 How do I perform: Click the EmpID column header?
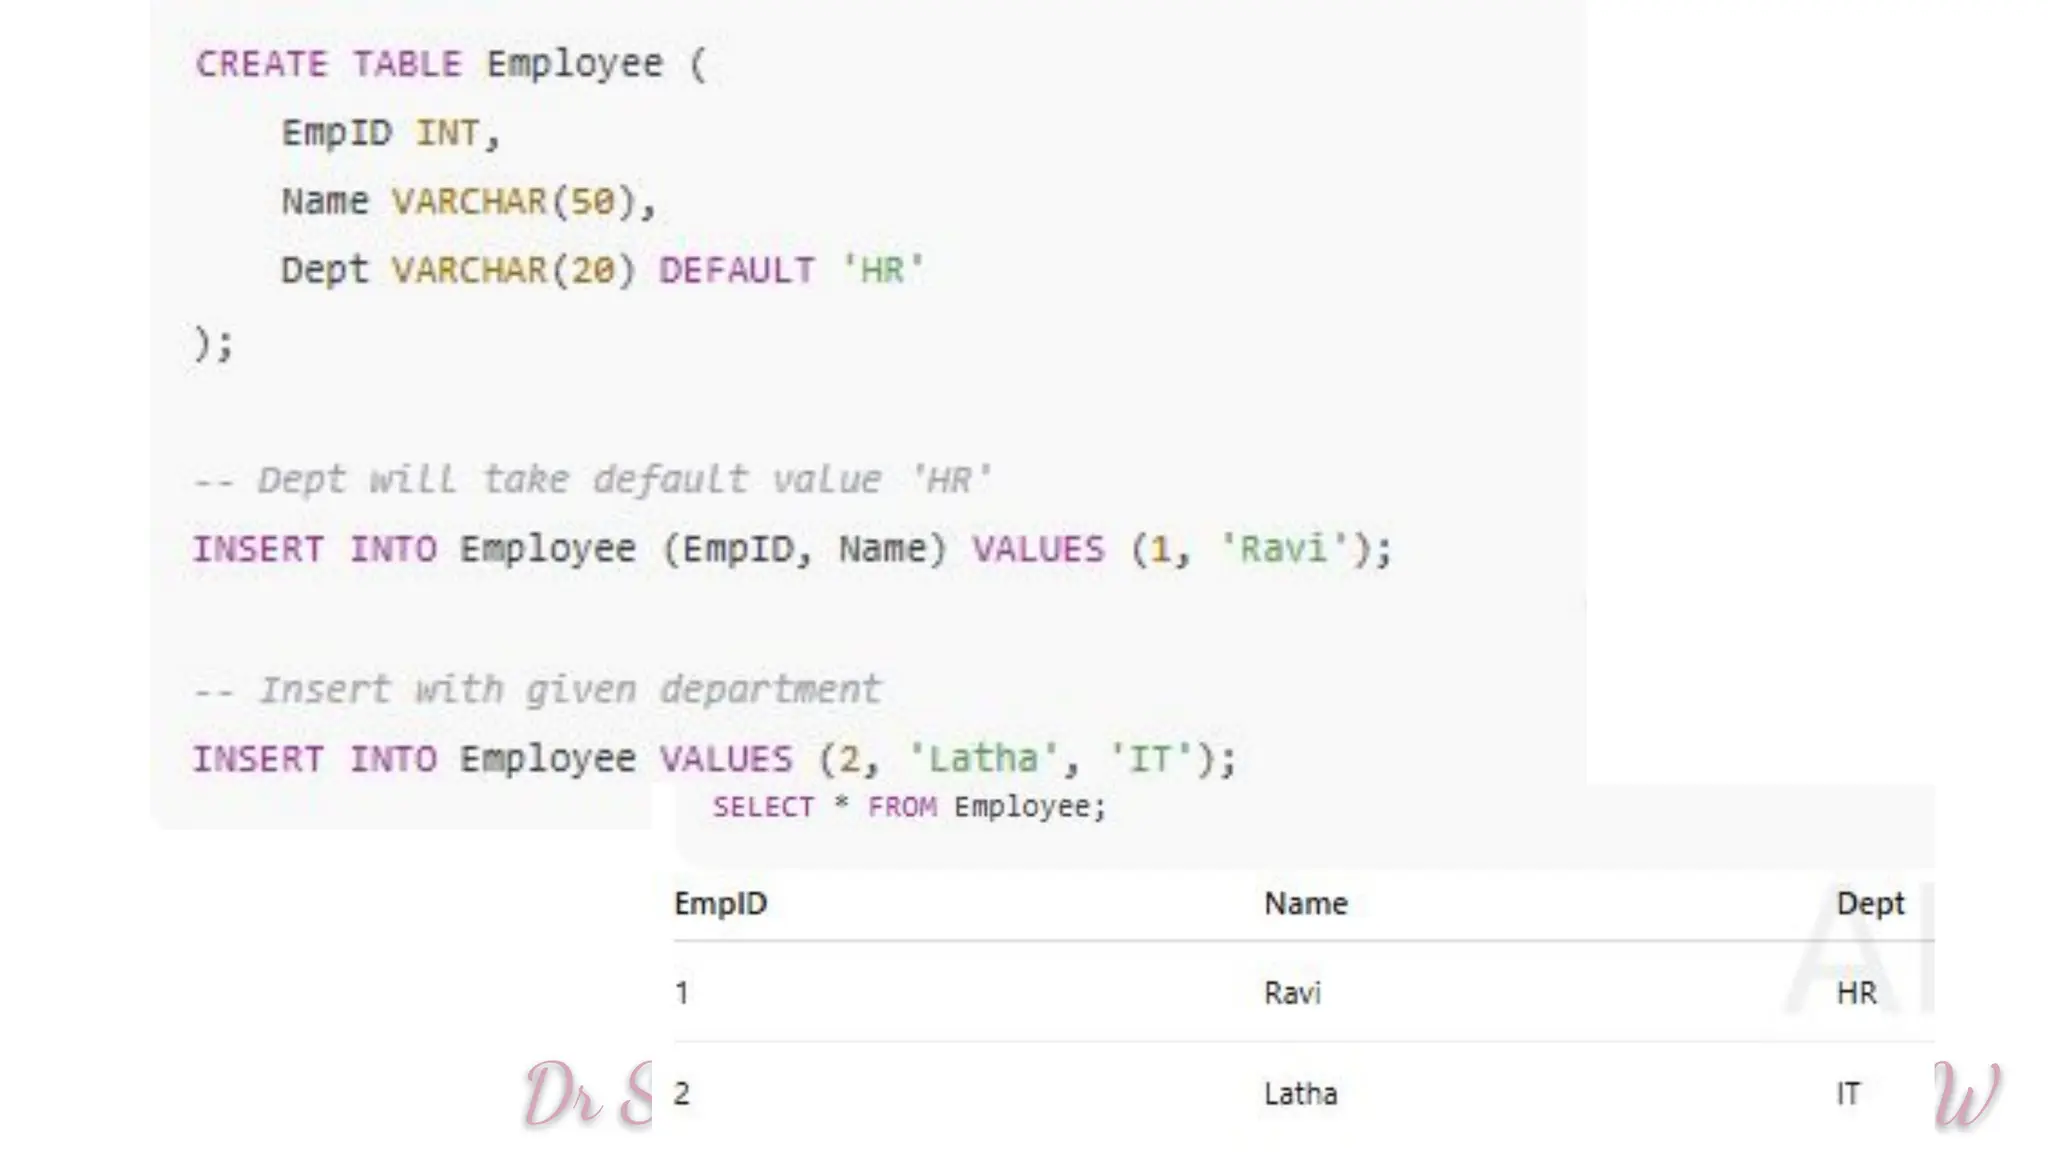[720, 904]
